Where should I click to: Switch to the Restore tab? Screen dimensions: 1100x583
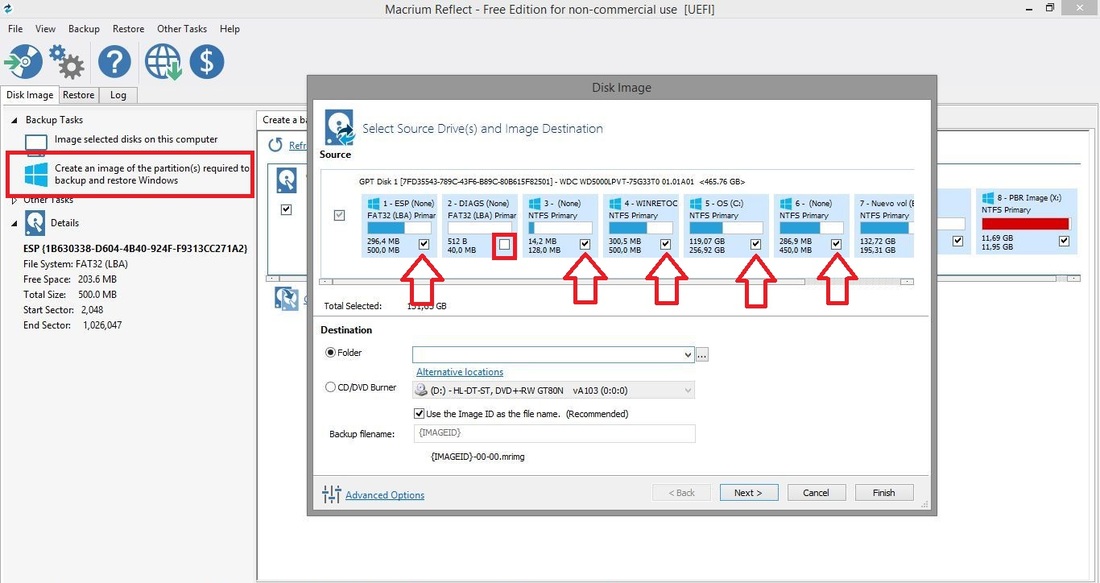click(78, 95)
